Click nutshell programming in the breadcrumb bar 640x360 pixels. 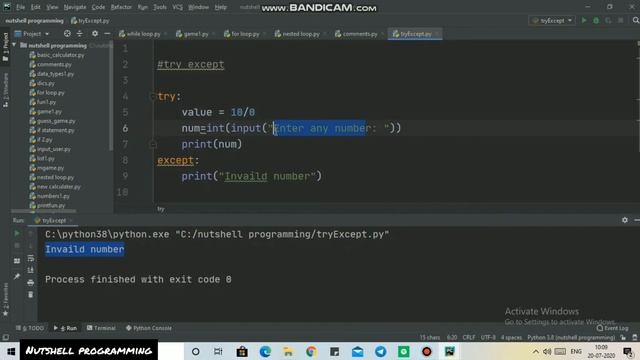[x=34, y=20]
